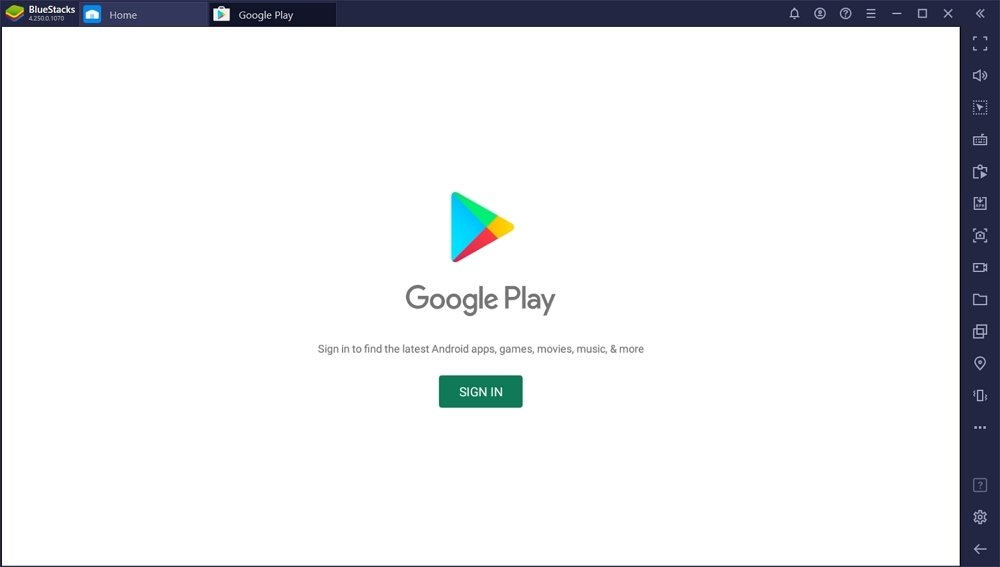Viewport: 1000px width, 567px height.
Task: Click the 'Sign in to find the latest Android apps' text
Action: click(x=480, y=349)
